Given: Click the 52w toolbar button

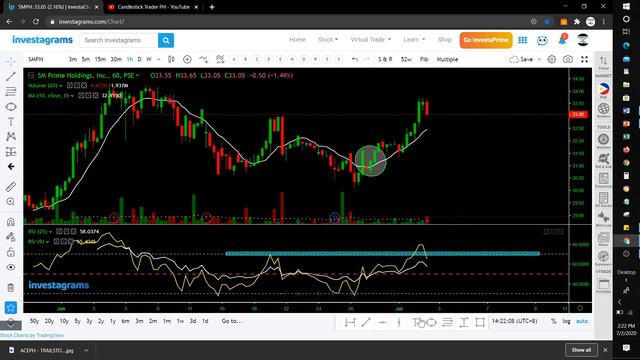Looking at the screenshot, I should click(406, 60).
